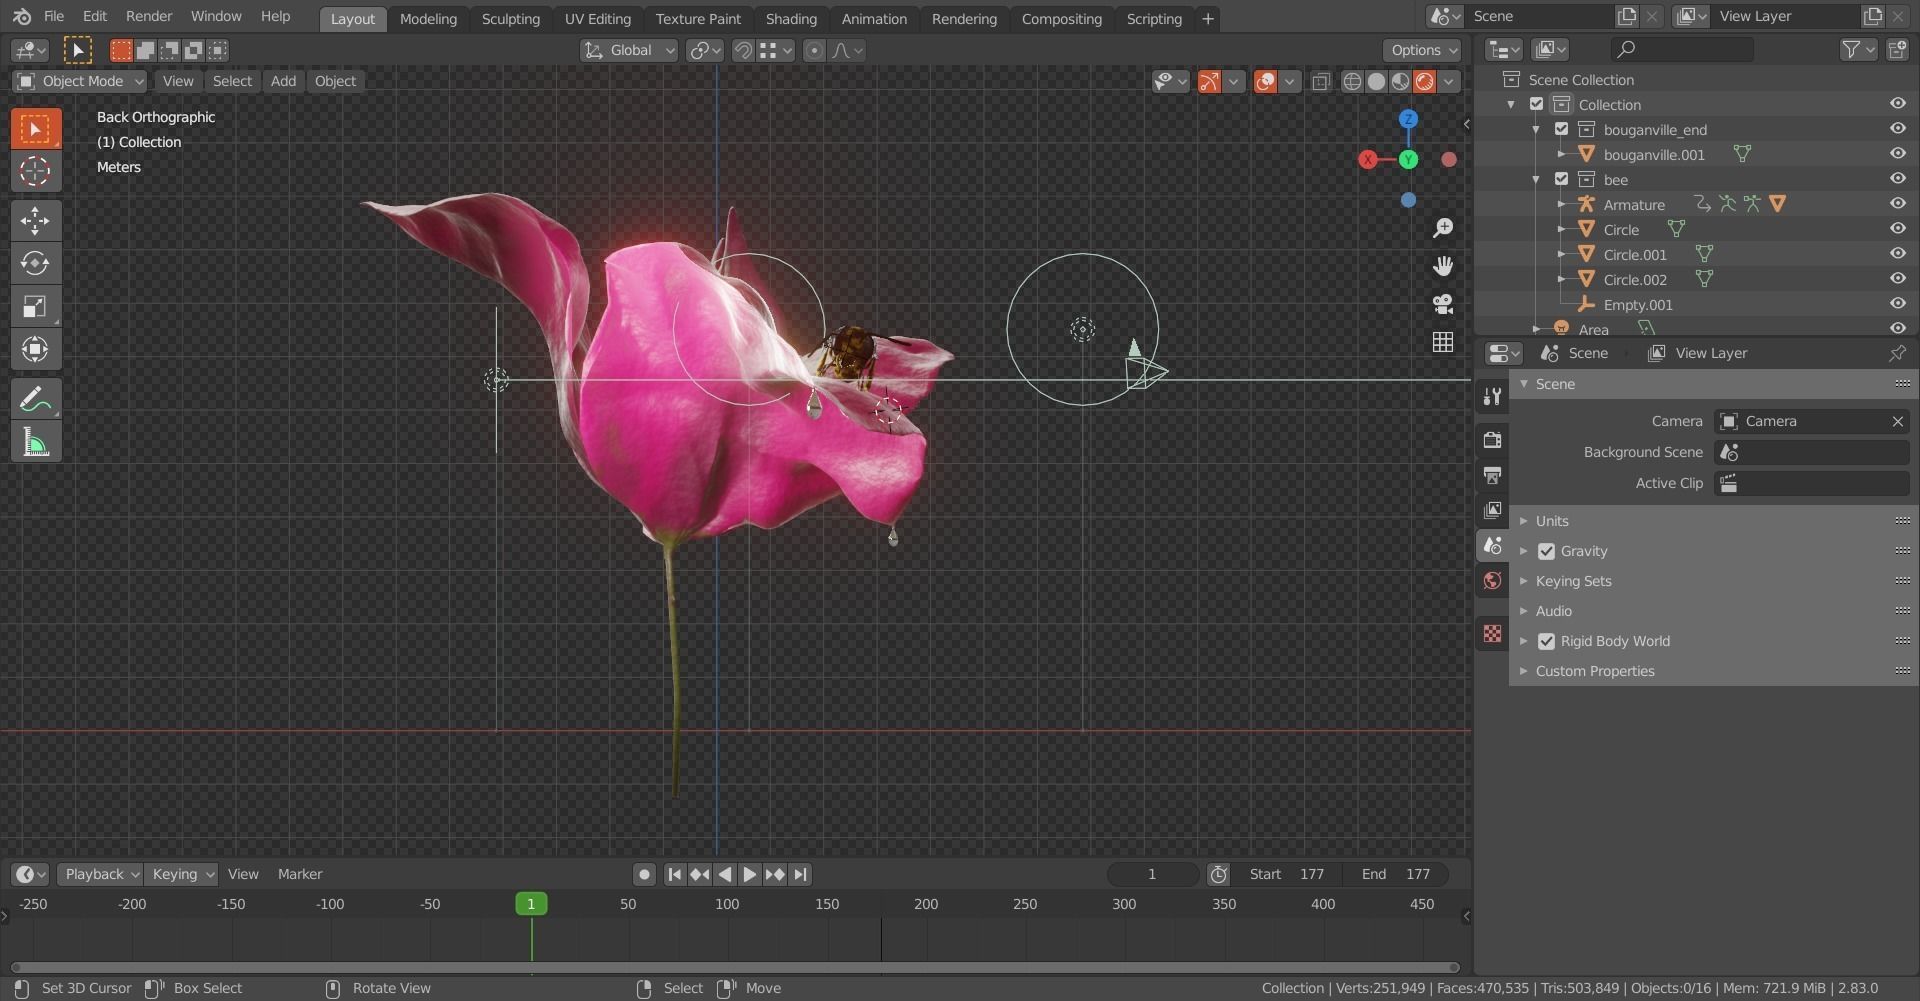Select the Select Box tool

(36, 129)
